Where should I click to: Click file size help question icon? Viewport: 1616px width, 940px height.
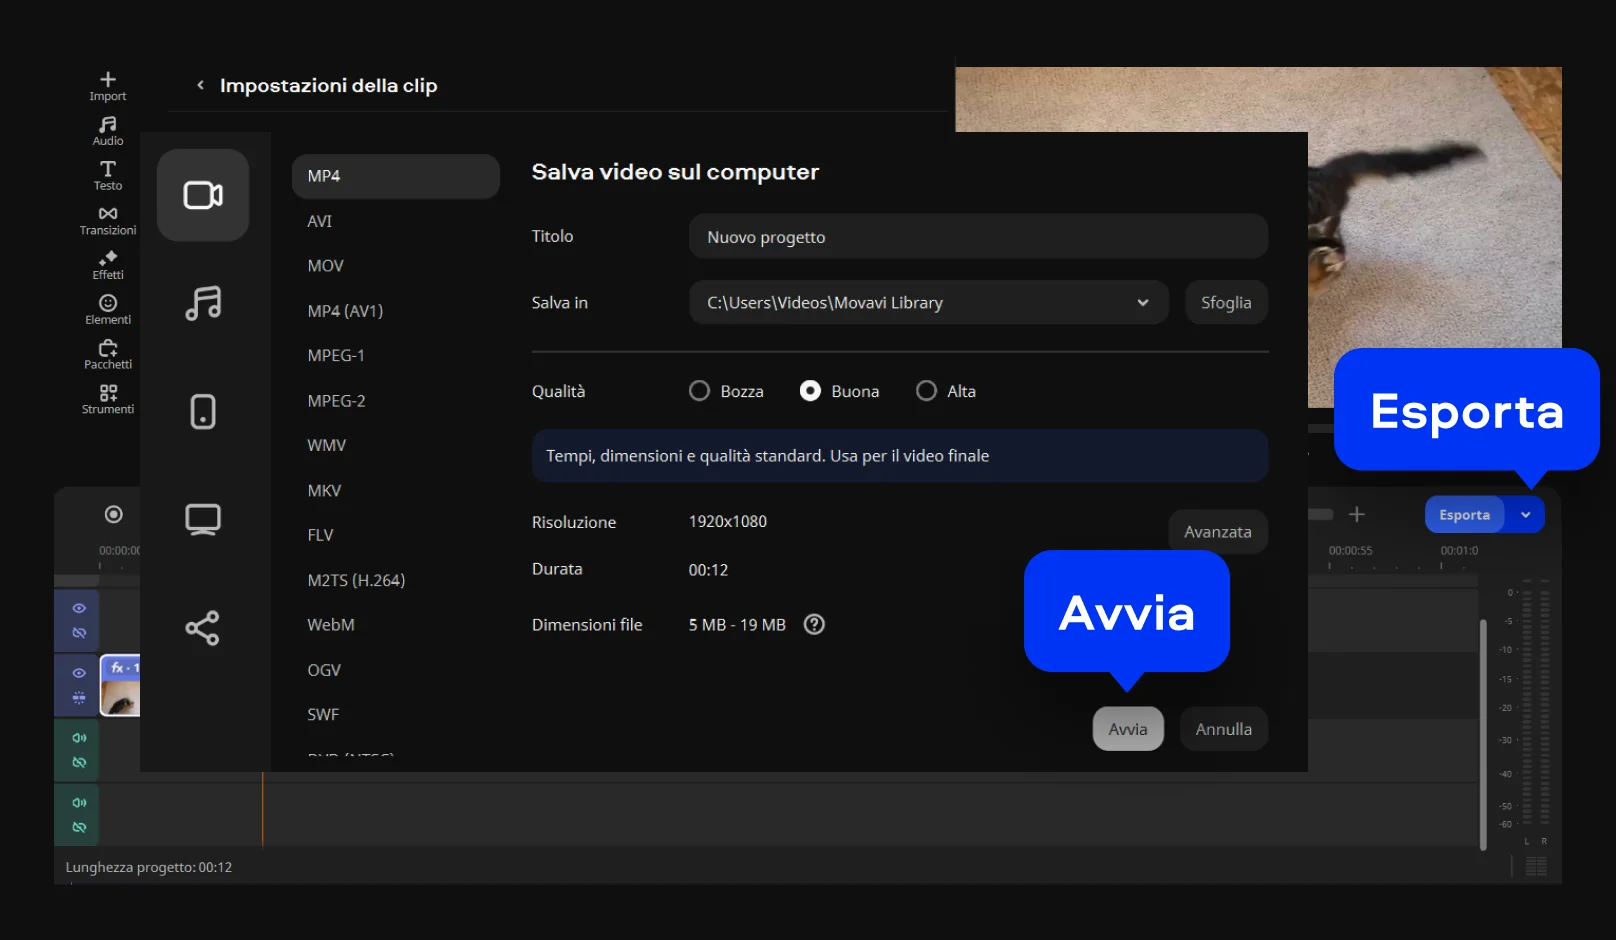click(x=814, y=625)
